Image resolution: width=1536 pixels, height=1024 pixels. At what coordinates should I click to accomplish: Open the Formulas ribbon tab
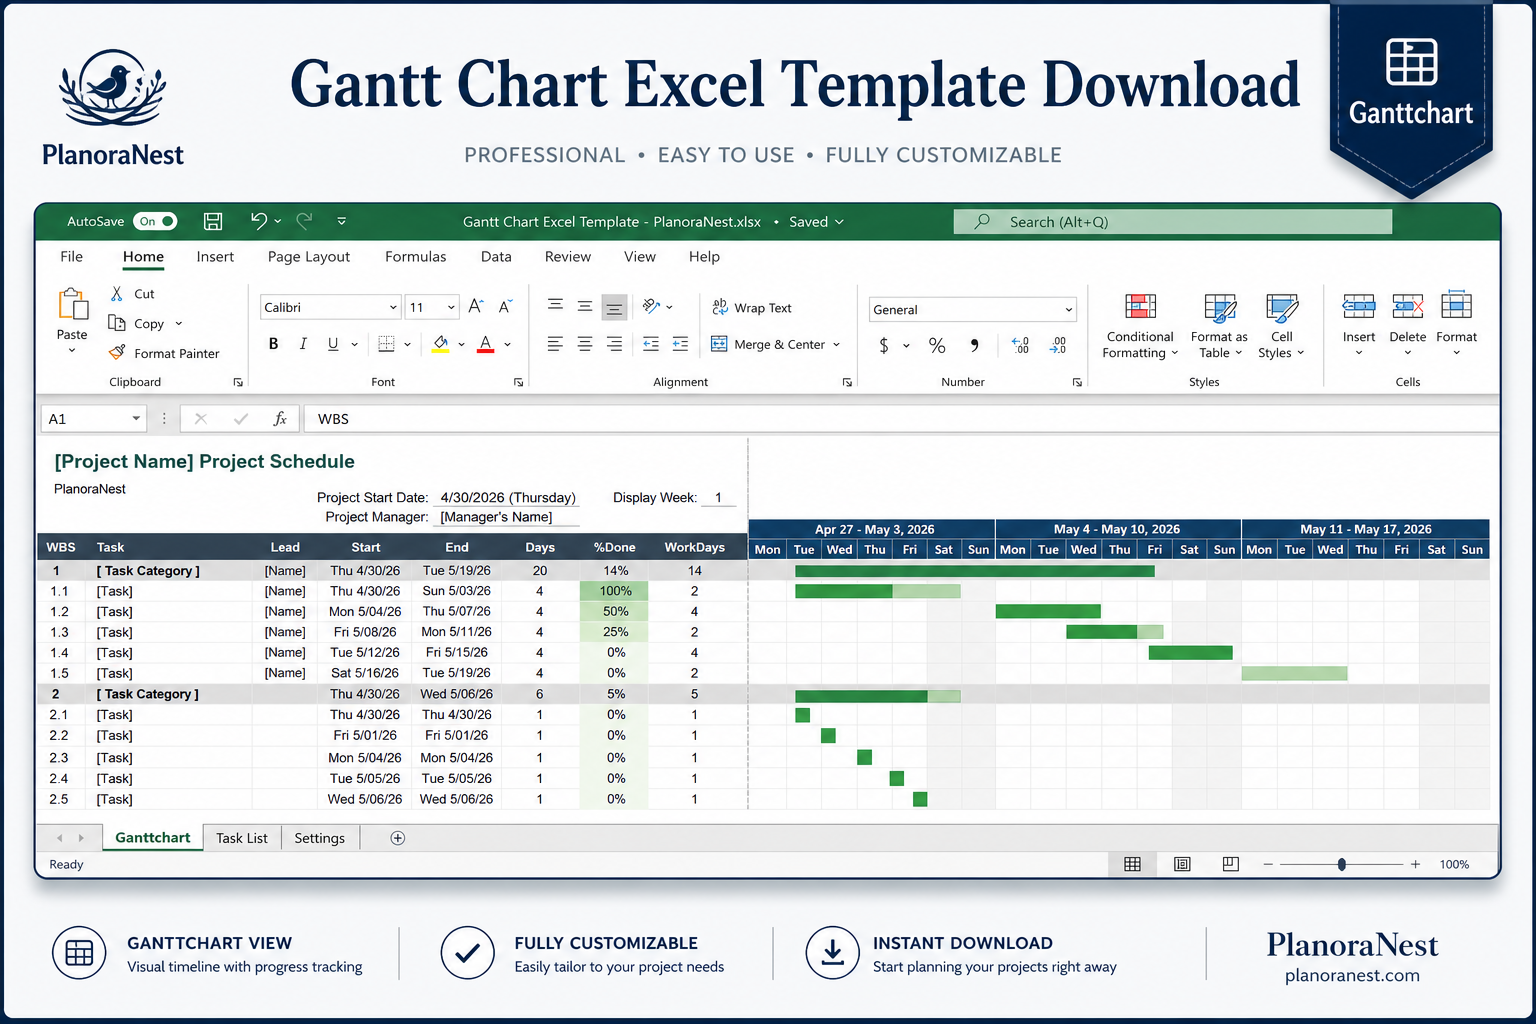[416, 256]
